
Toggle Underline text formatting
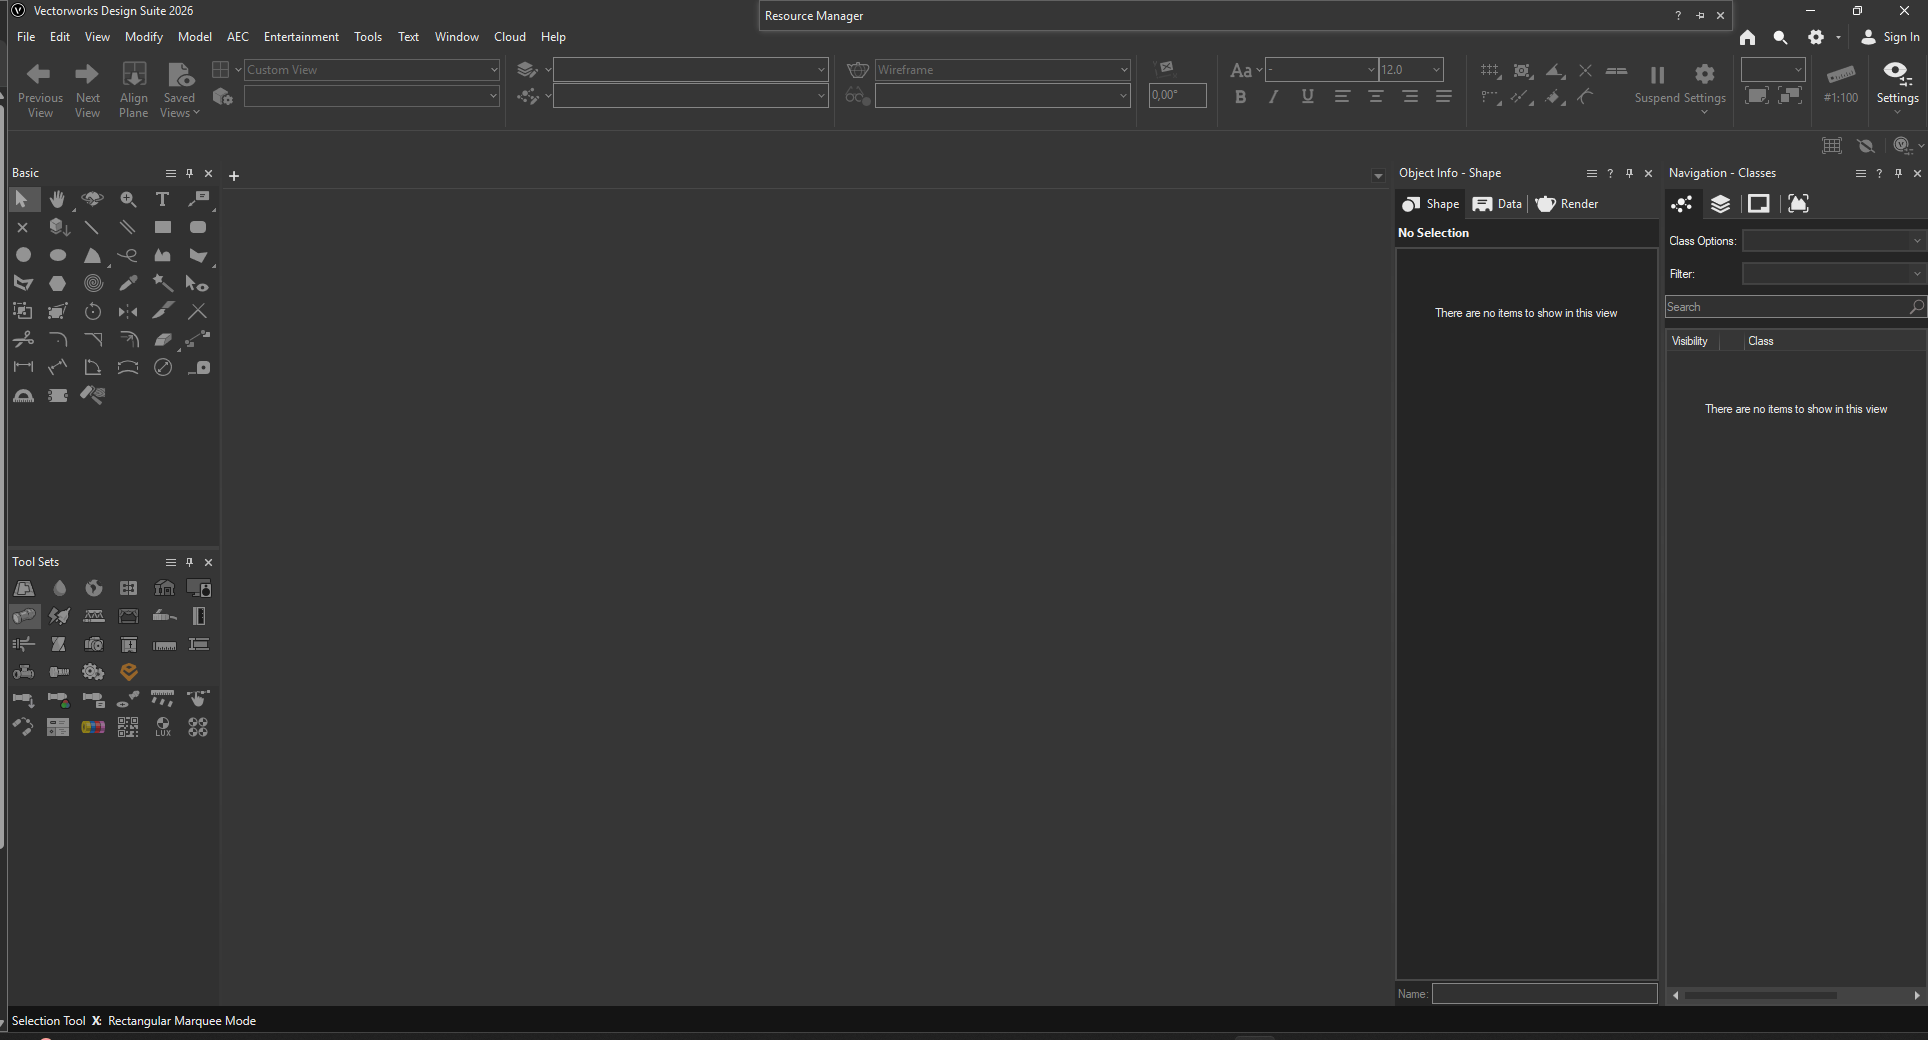coord(1307,97)
